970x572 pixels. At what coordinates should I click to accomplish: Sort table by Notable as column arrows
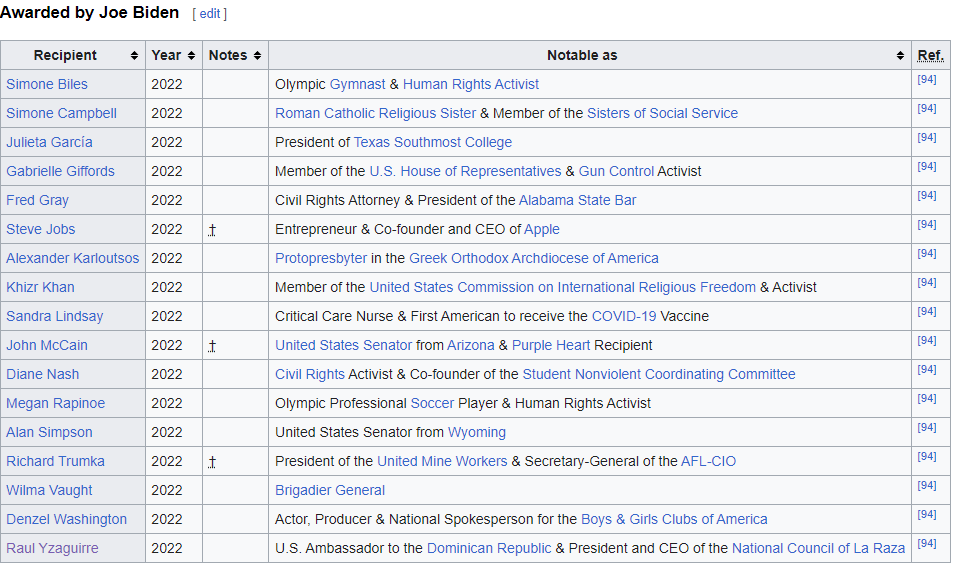[900, 56]
